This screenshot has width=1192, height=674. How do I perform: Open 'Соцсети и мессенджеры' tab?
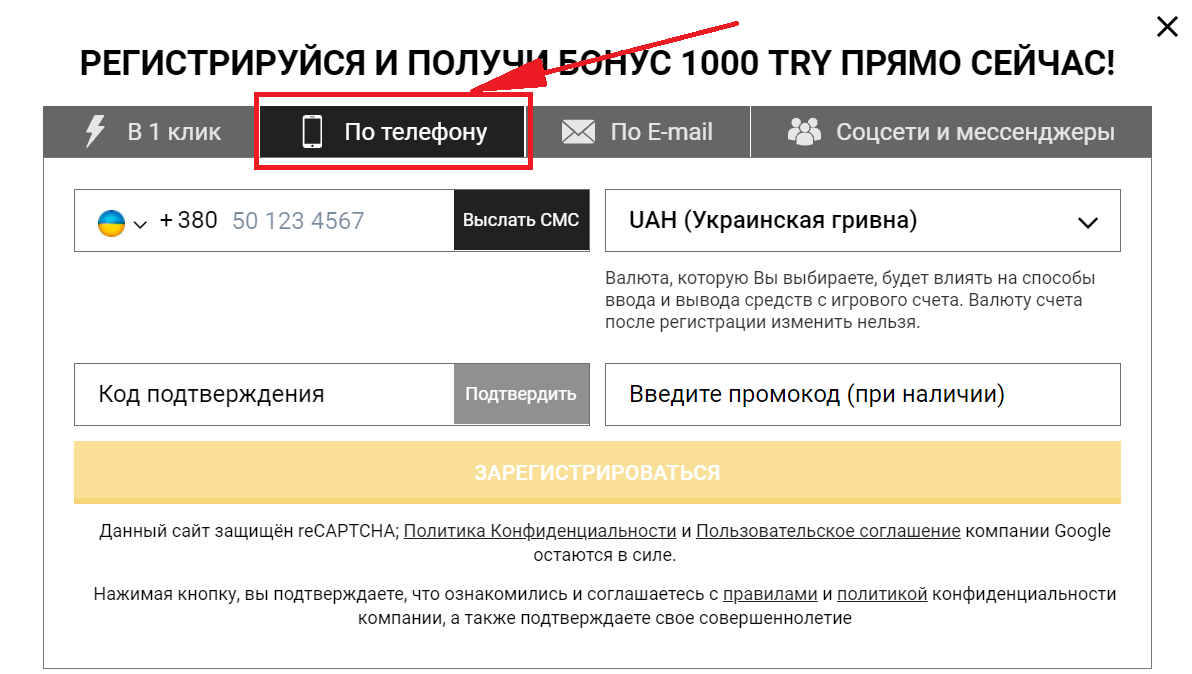951,131
